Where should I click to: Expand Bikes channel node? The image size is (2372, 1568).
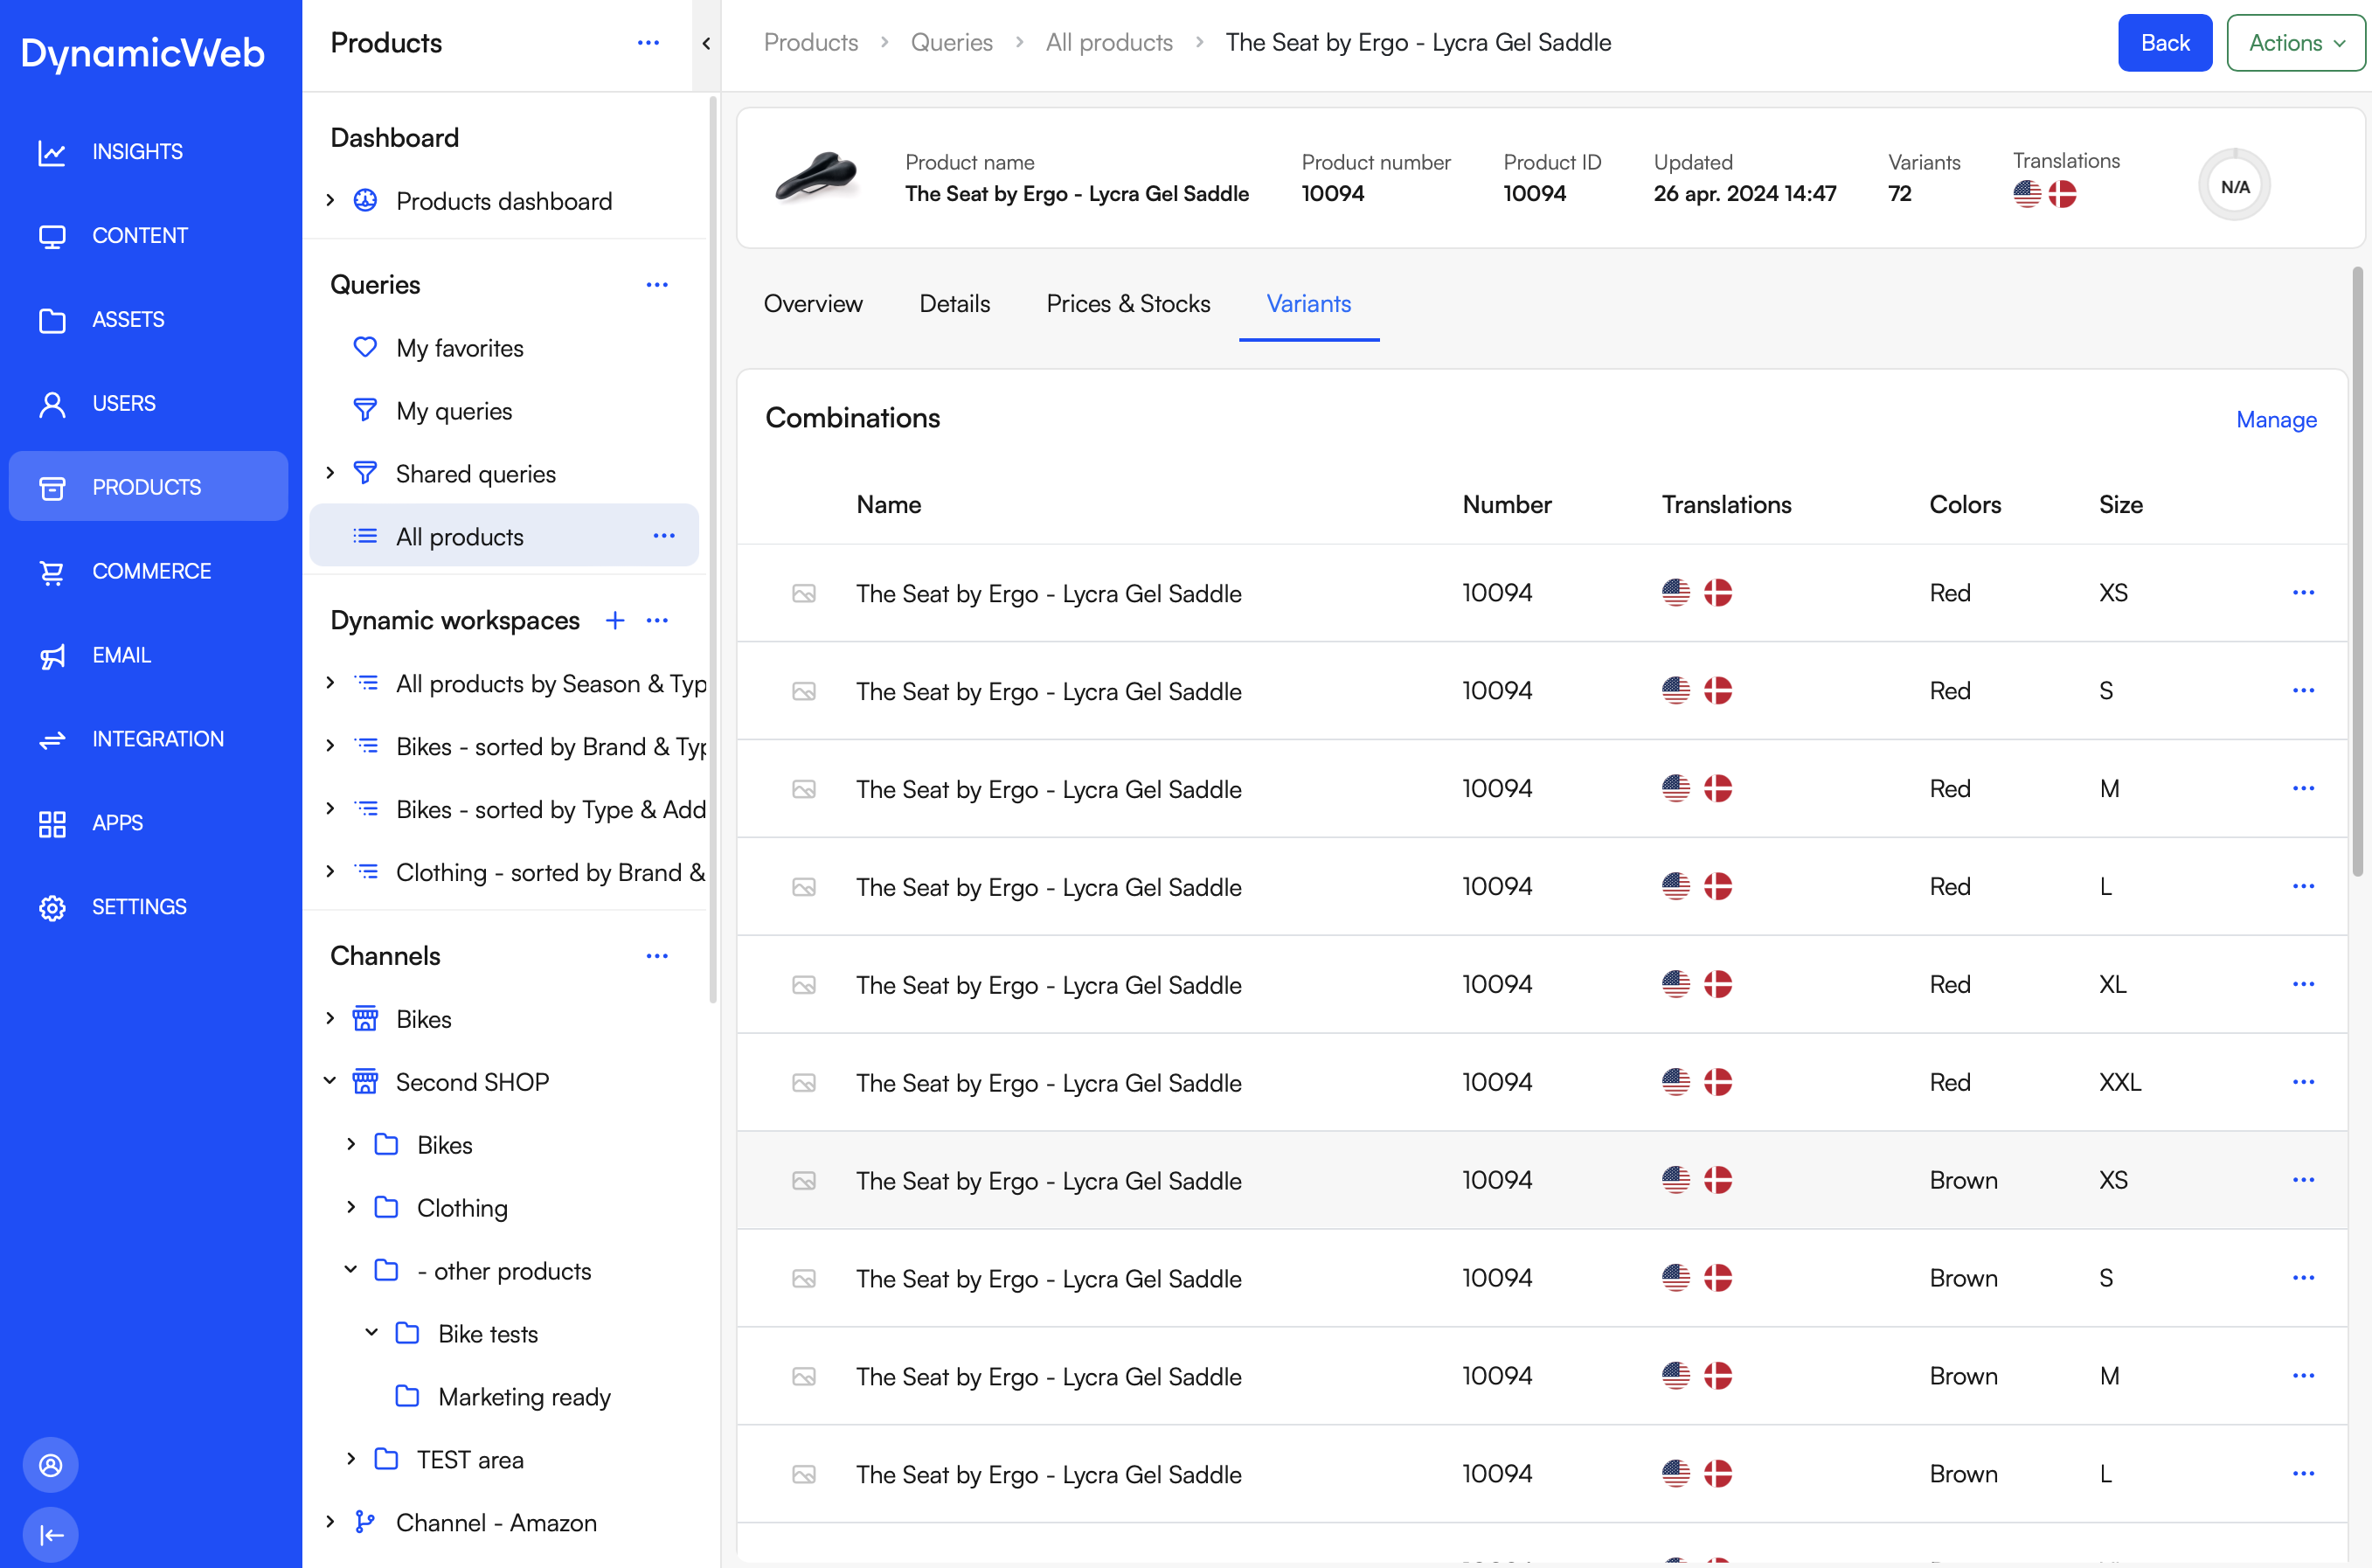tap(330, 1018)
